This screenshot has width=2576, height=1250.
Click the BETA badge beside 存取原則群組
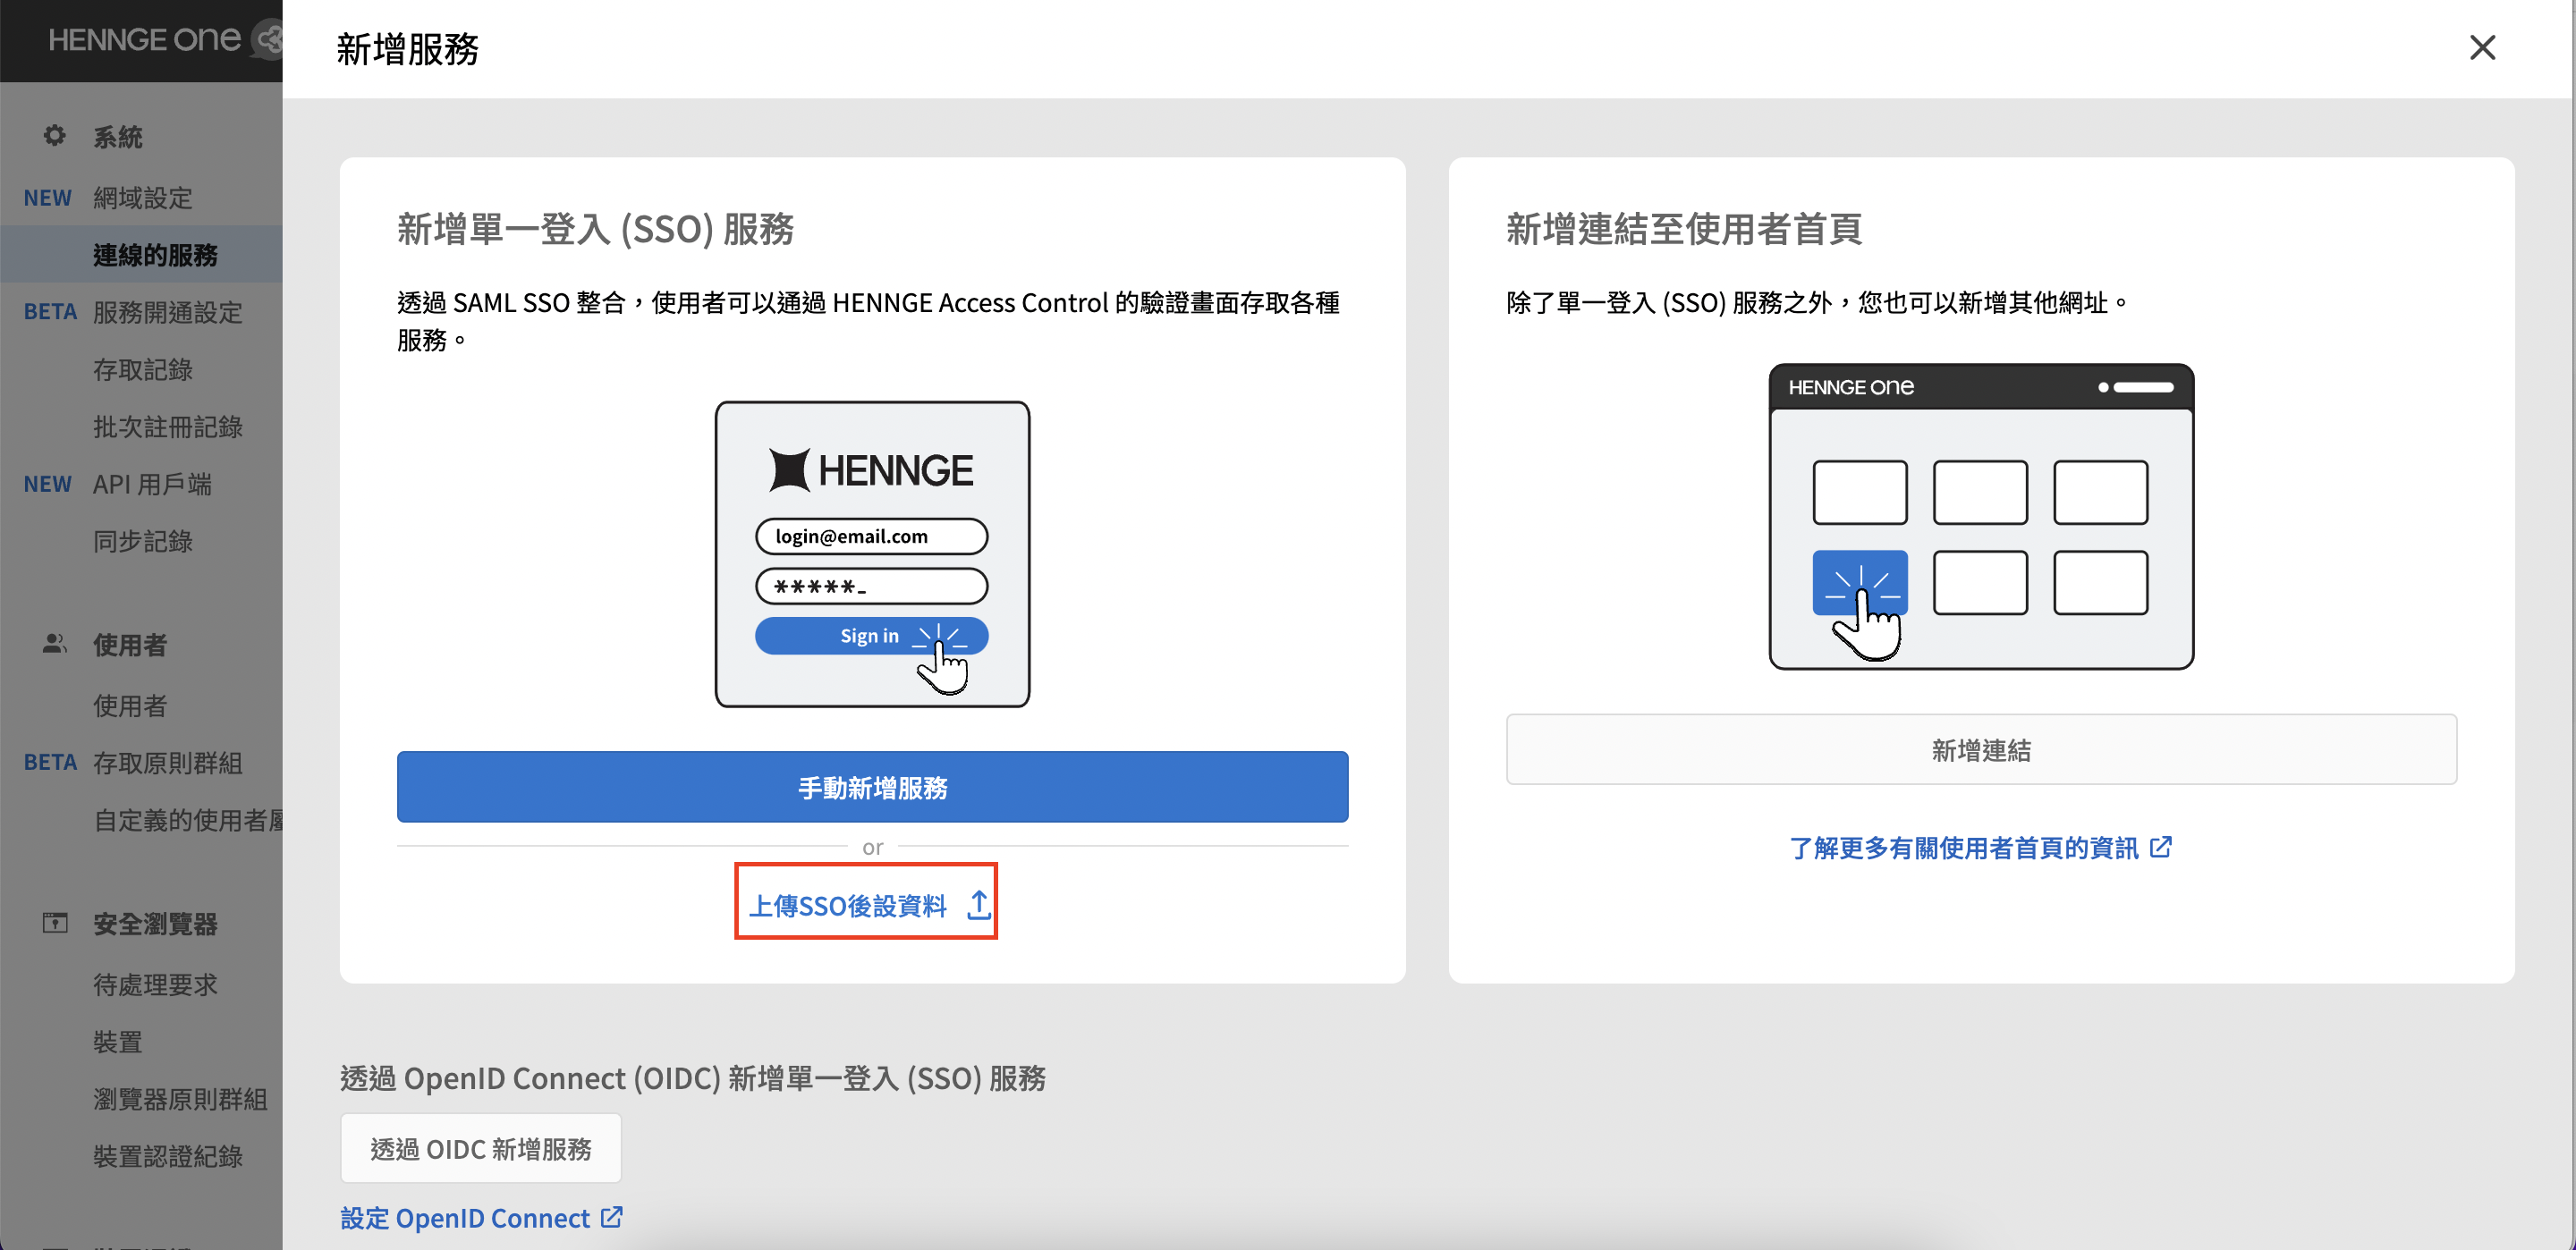[x=50, y=763]
